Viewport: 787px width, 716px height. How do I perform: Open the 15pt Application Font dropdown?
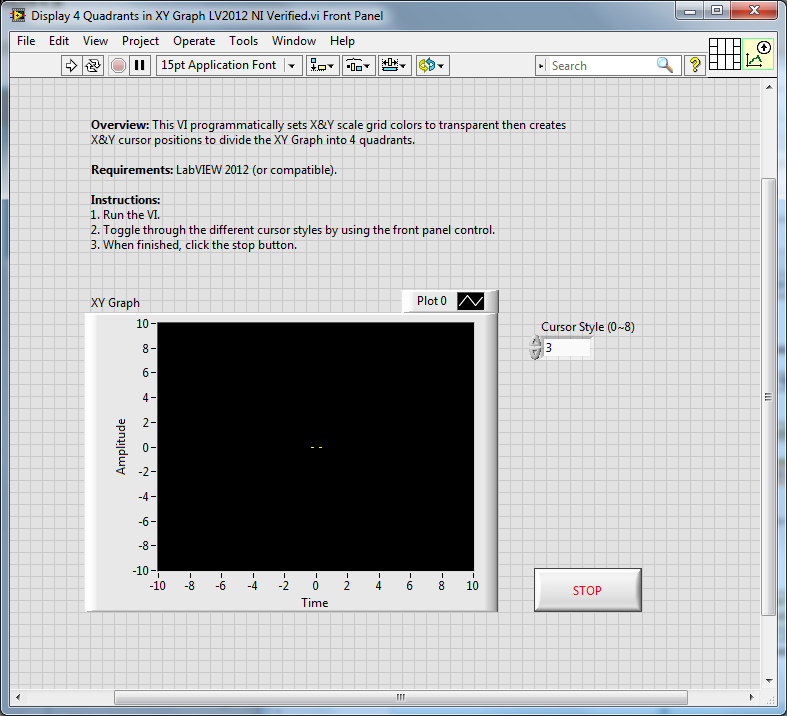[229, 65]
